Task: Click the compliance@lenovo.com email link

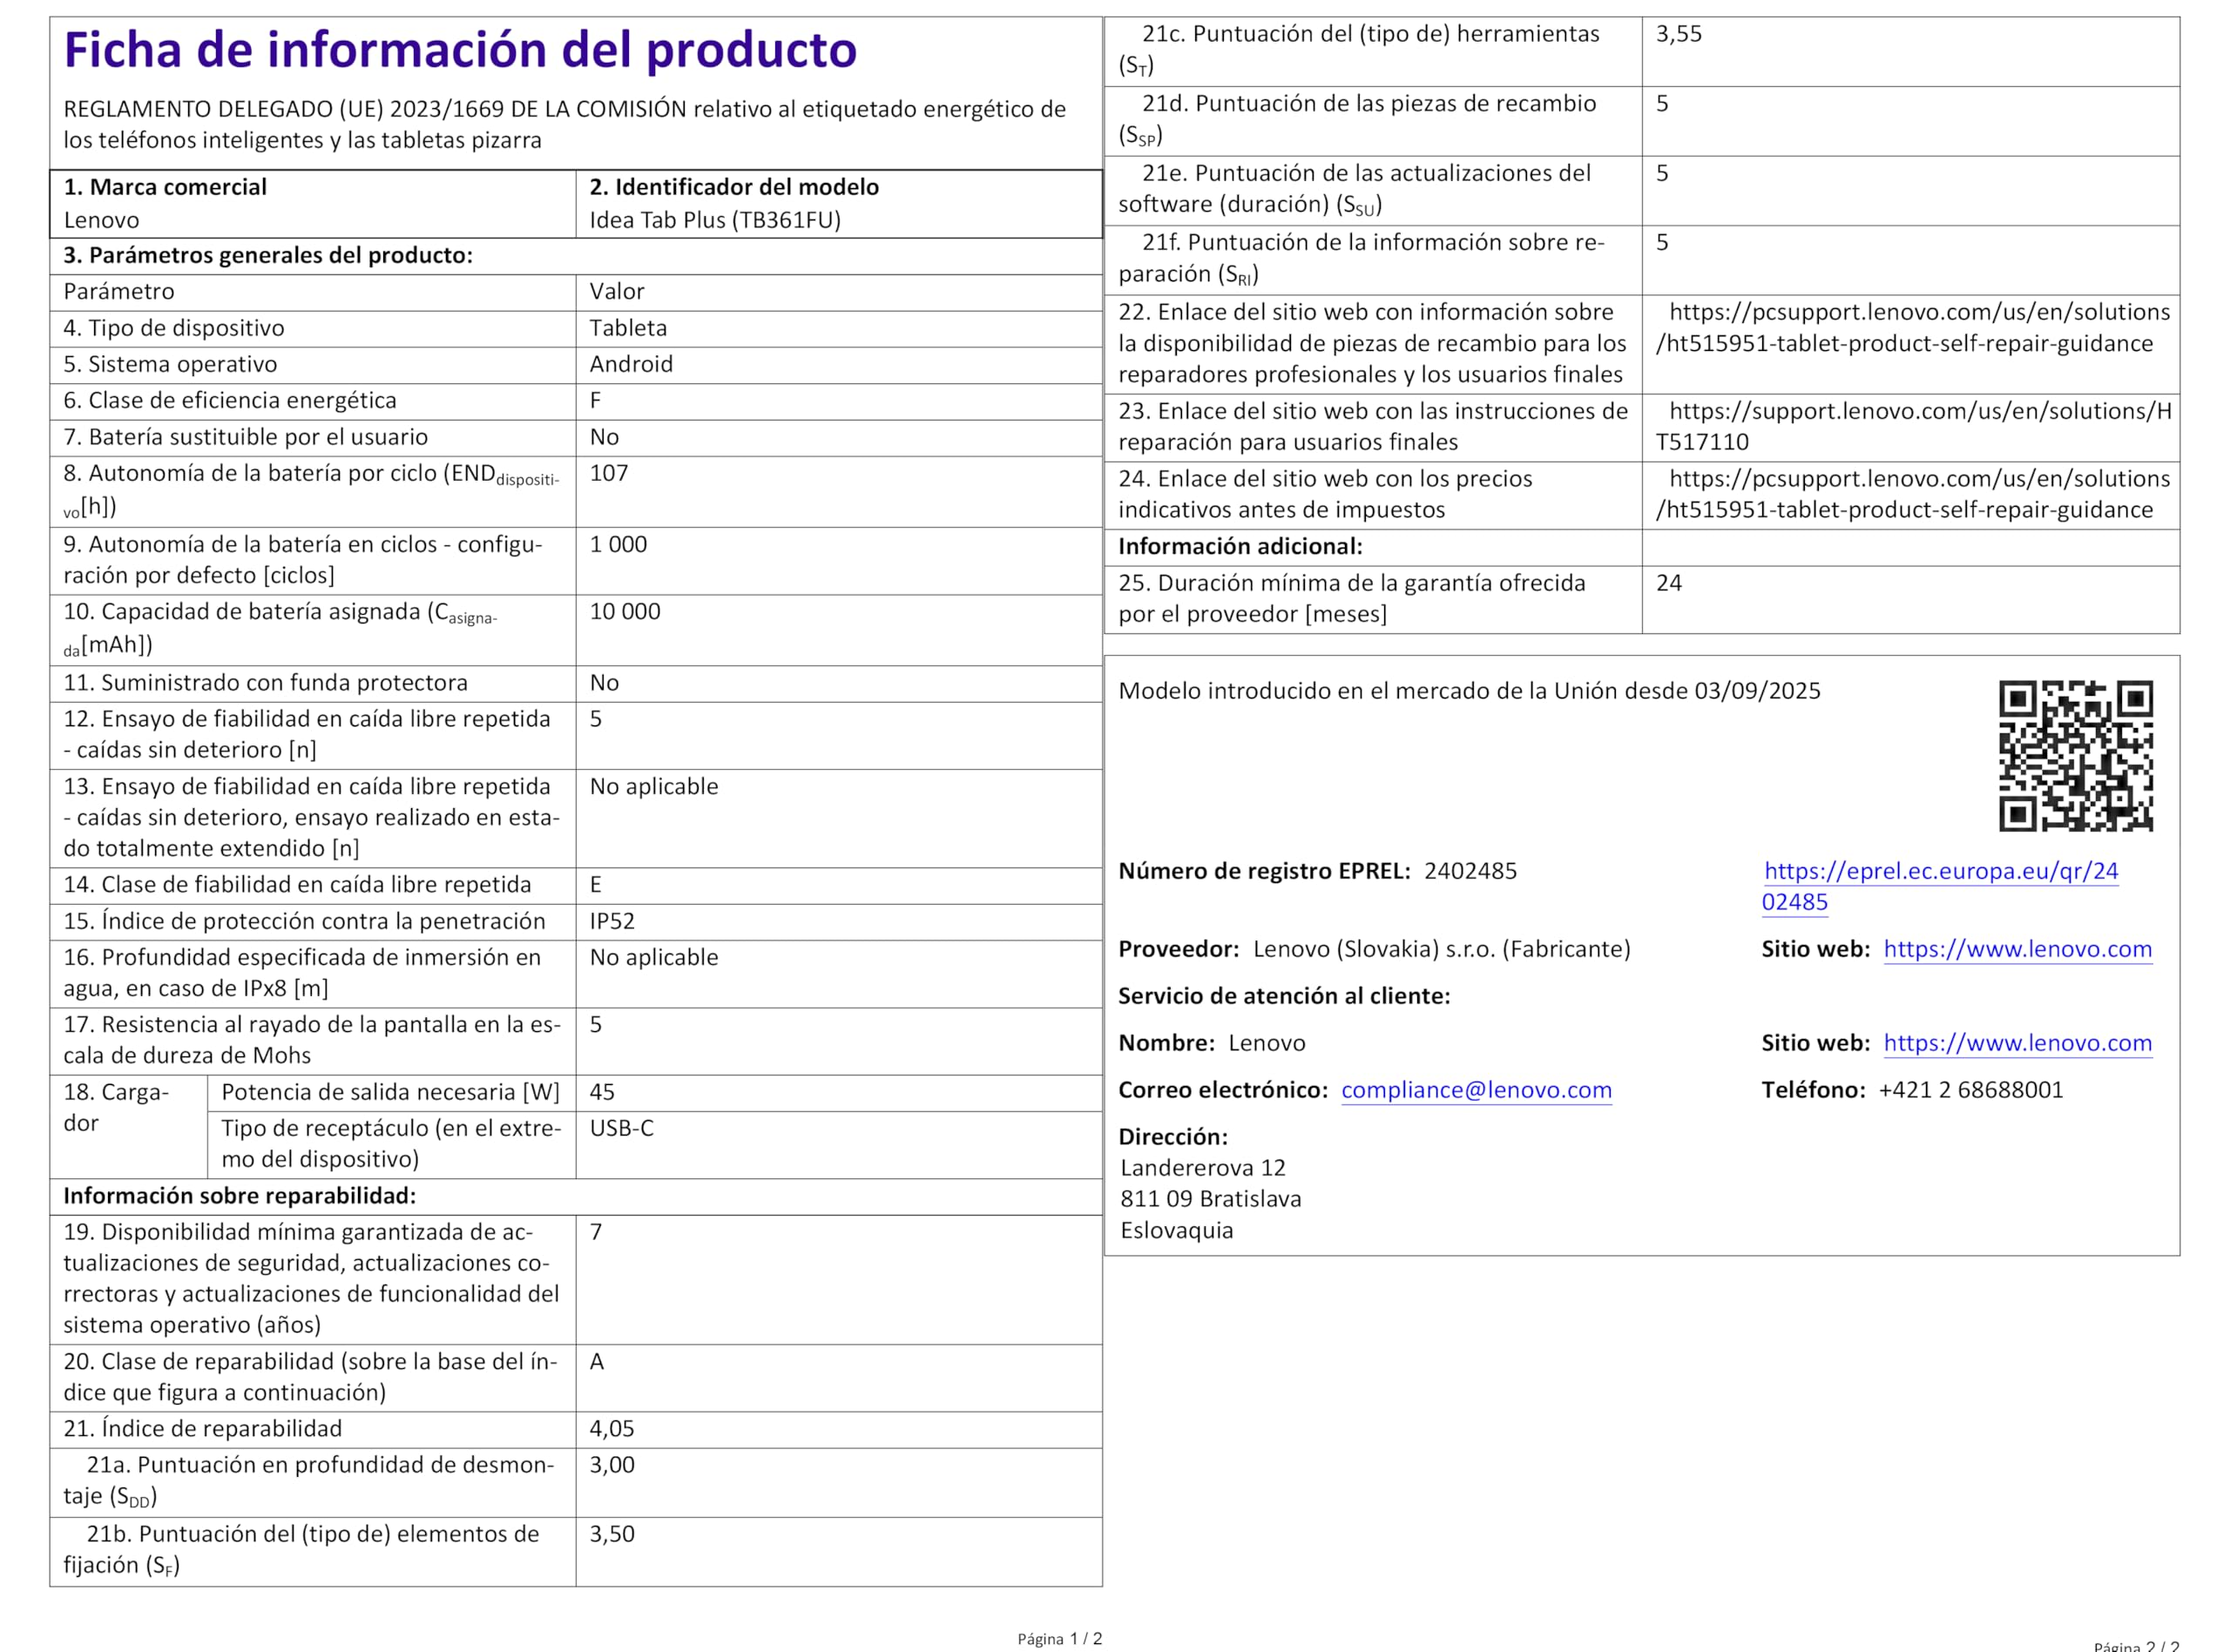Action: pyautogui.click(x=1476, y=1090)
